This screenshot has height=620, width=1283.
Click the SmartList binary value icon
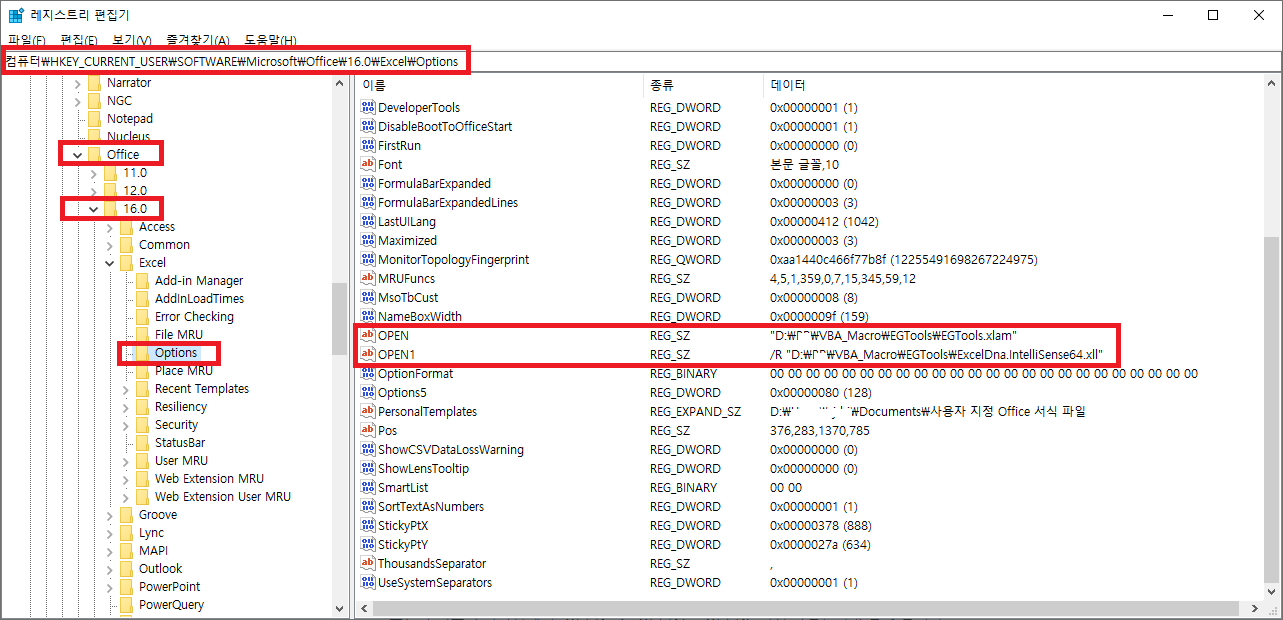(367, 488)
